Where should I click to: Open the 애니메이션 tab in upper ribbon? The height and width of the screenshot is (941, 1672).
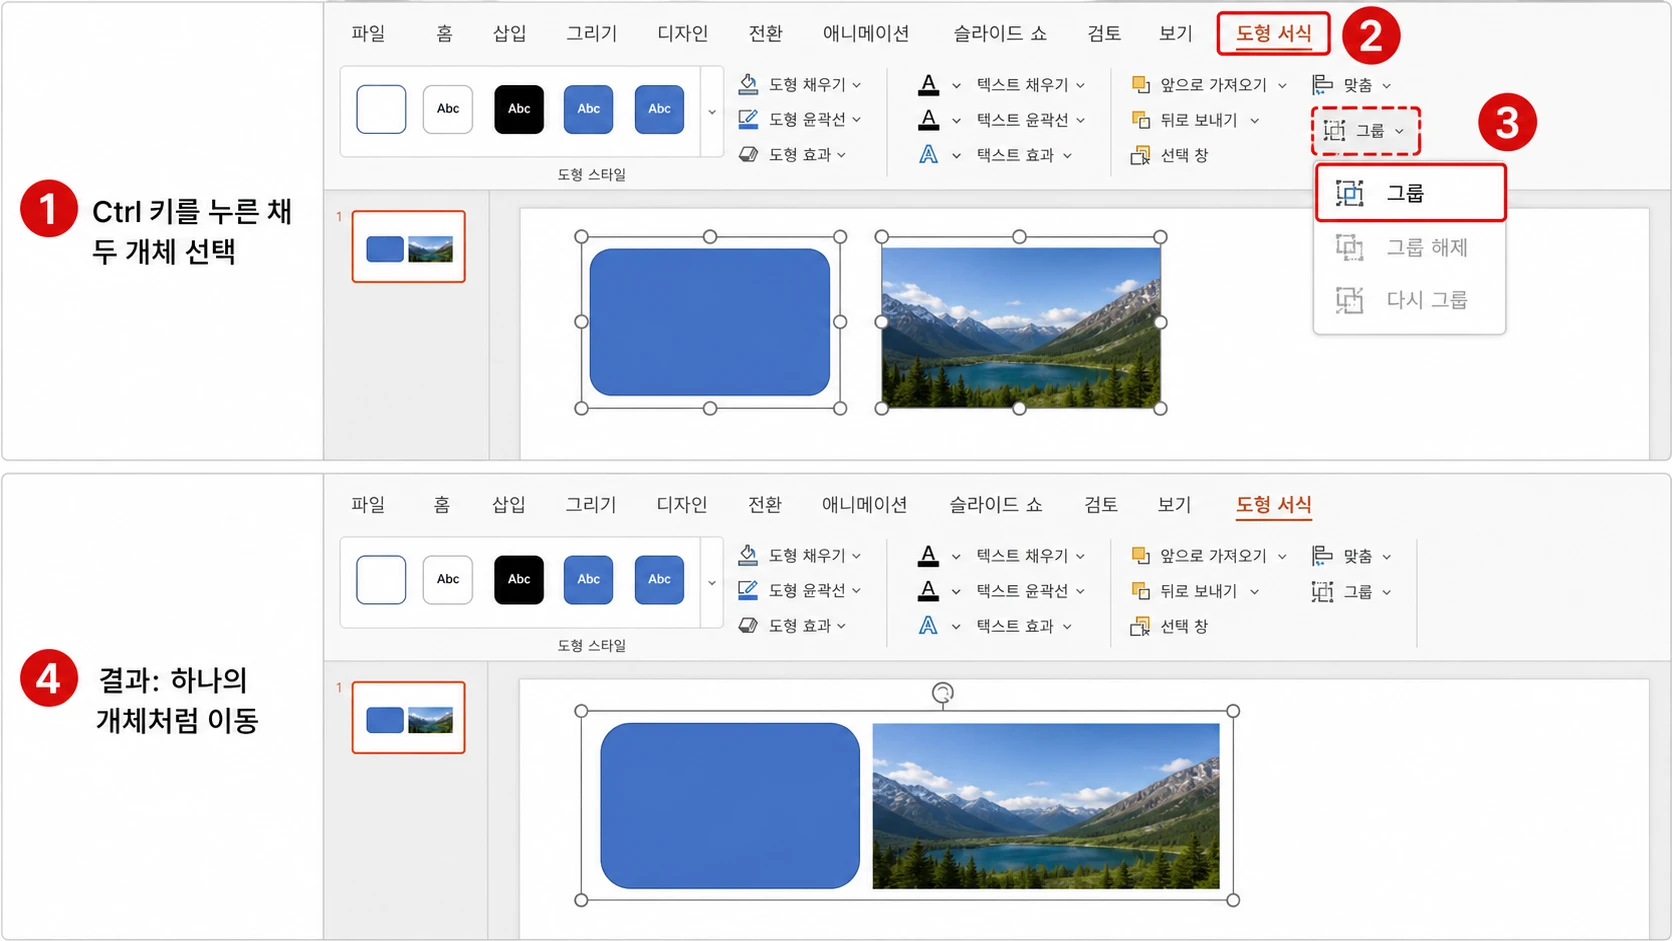(x=866, y=33)
